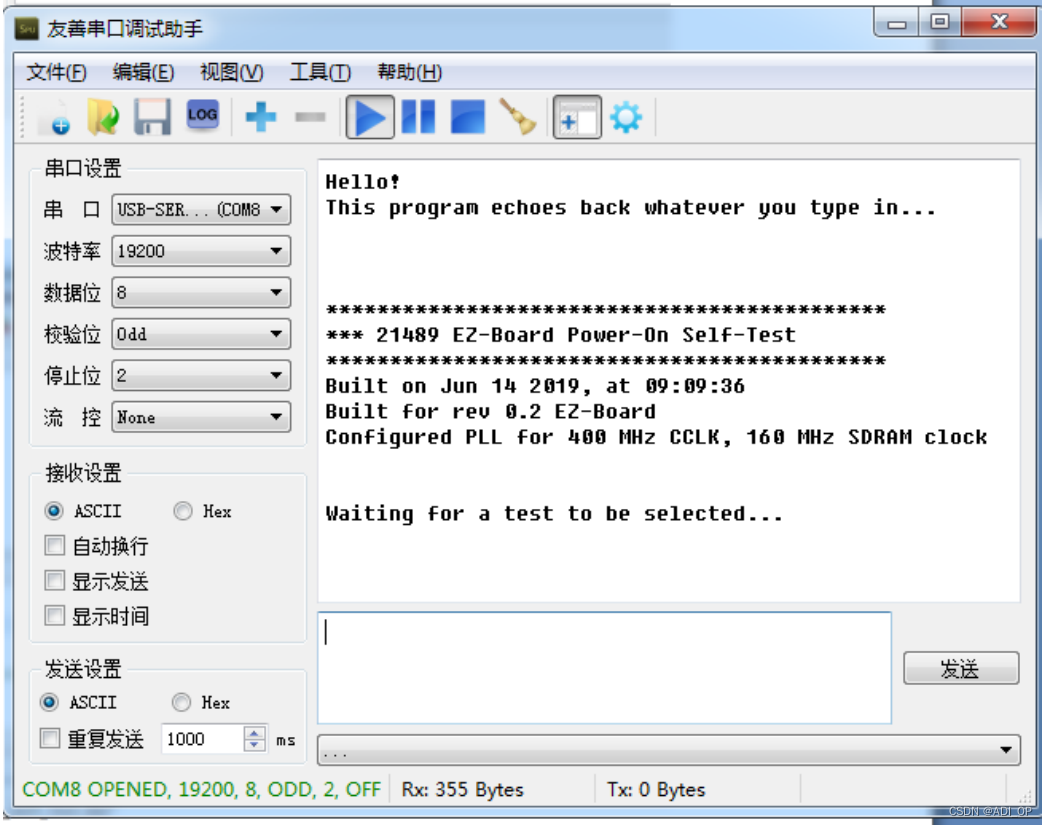
Task: Save data with the floppy disk icon
Action: coord(152,118)
